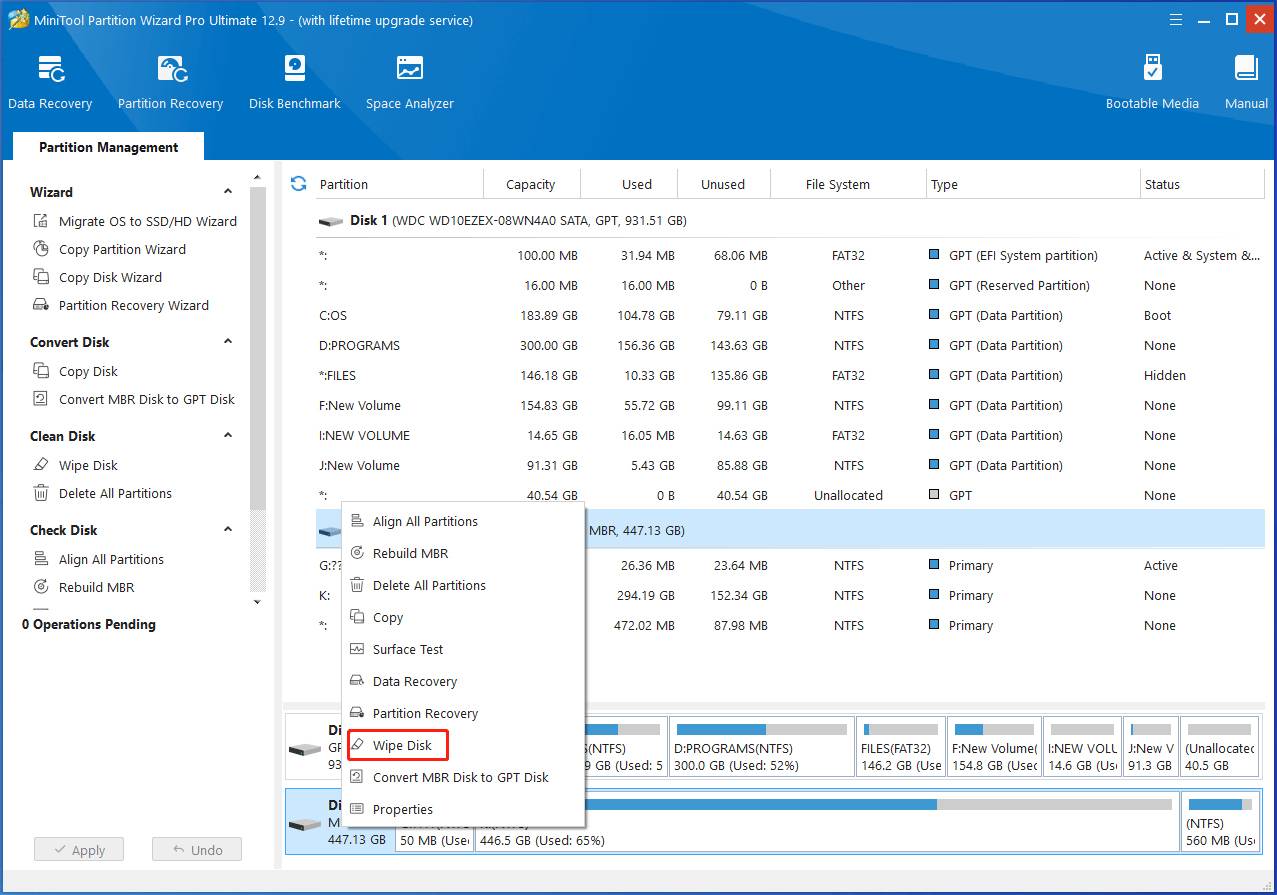The image size is (1277, 895).
Task: Collapse the Convert Disk section
Action: (228, 342)
